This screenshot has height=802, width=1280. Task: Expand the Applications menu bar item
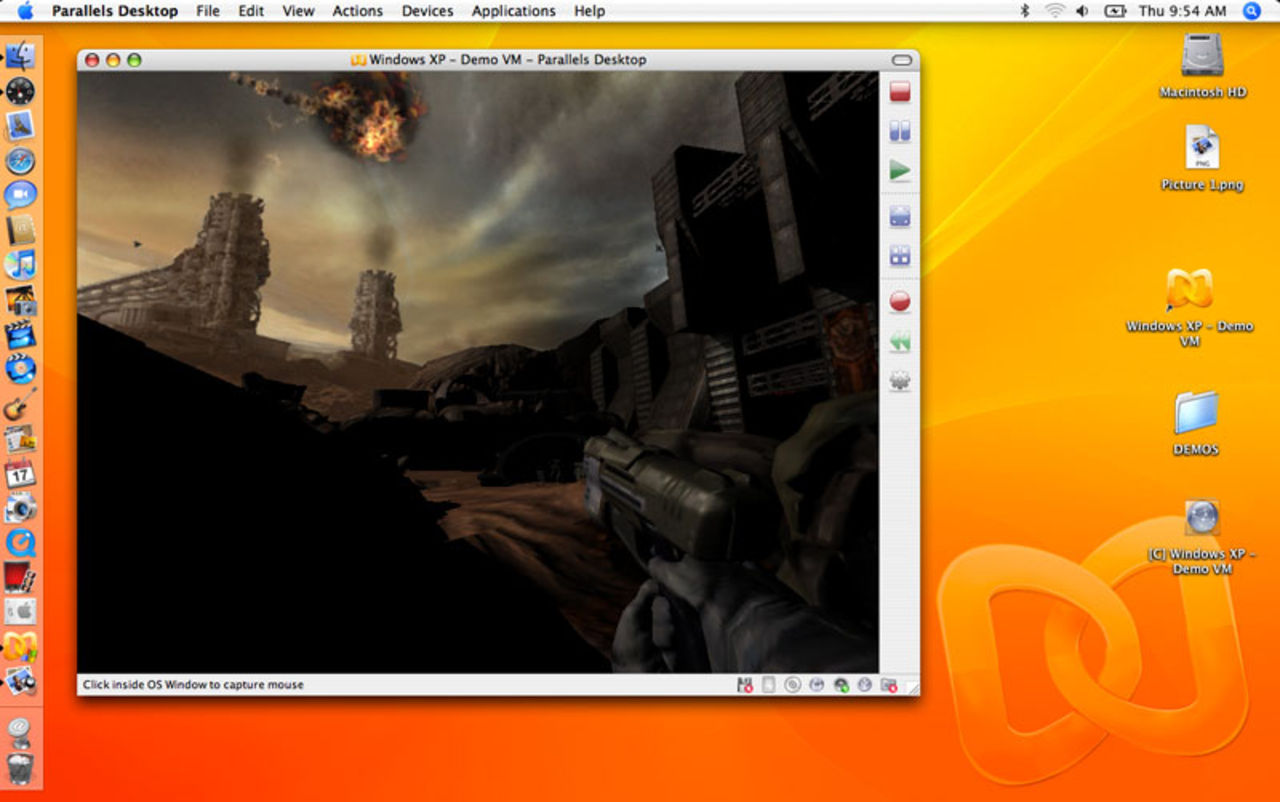click(513, 11)
